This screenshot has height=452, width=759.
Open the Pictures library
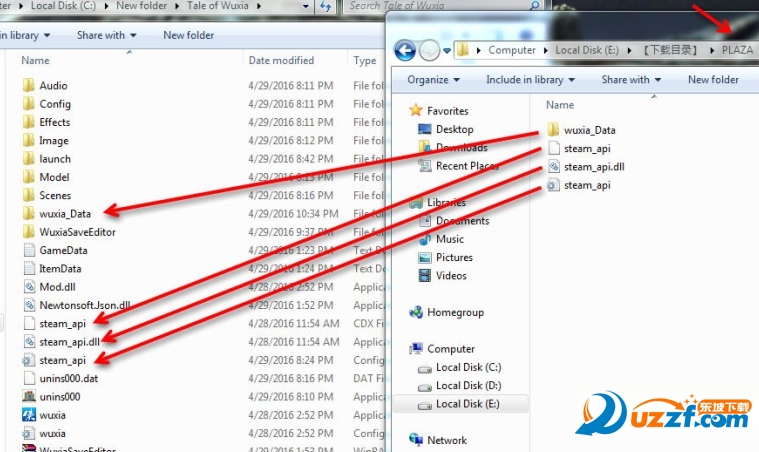(x=454, y=257)
